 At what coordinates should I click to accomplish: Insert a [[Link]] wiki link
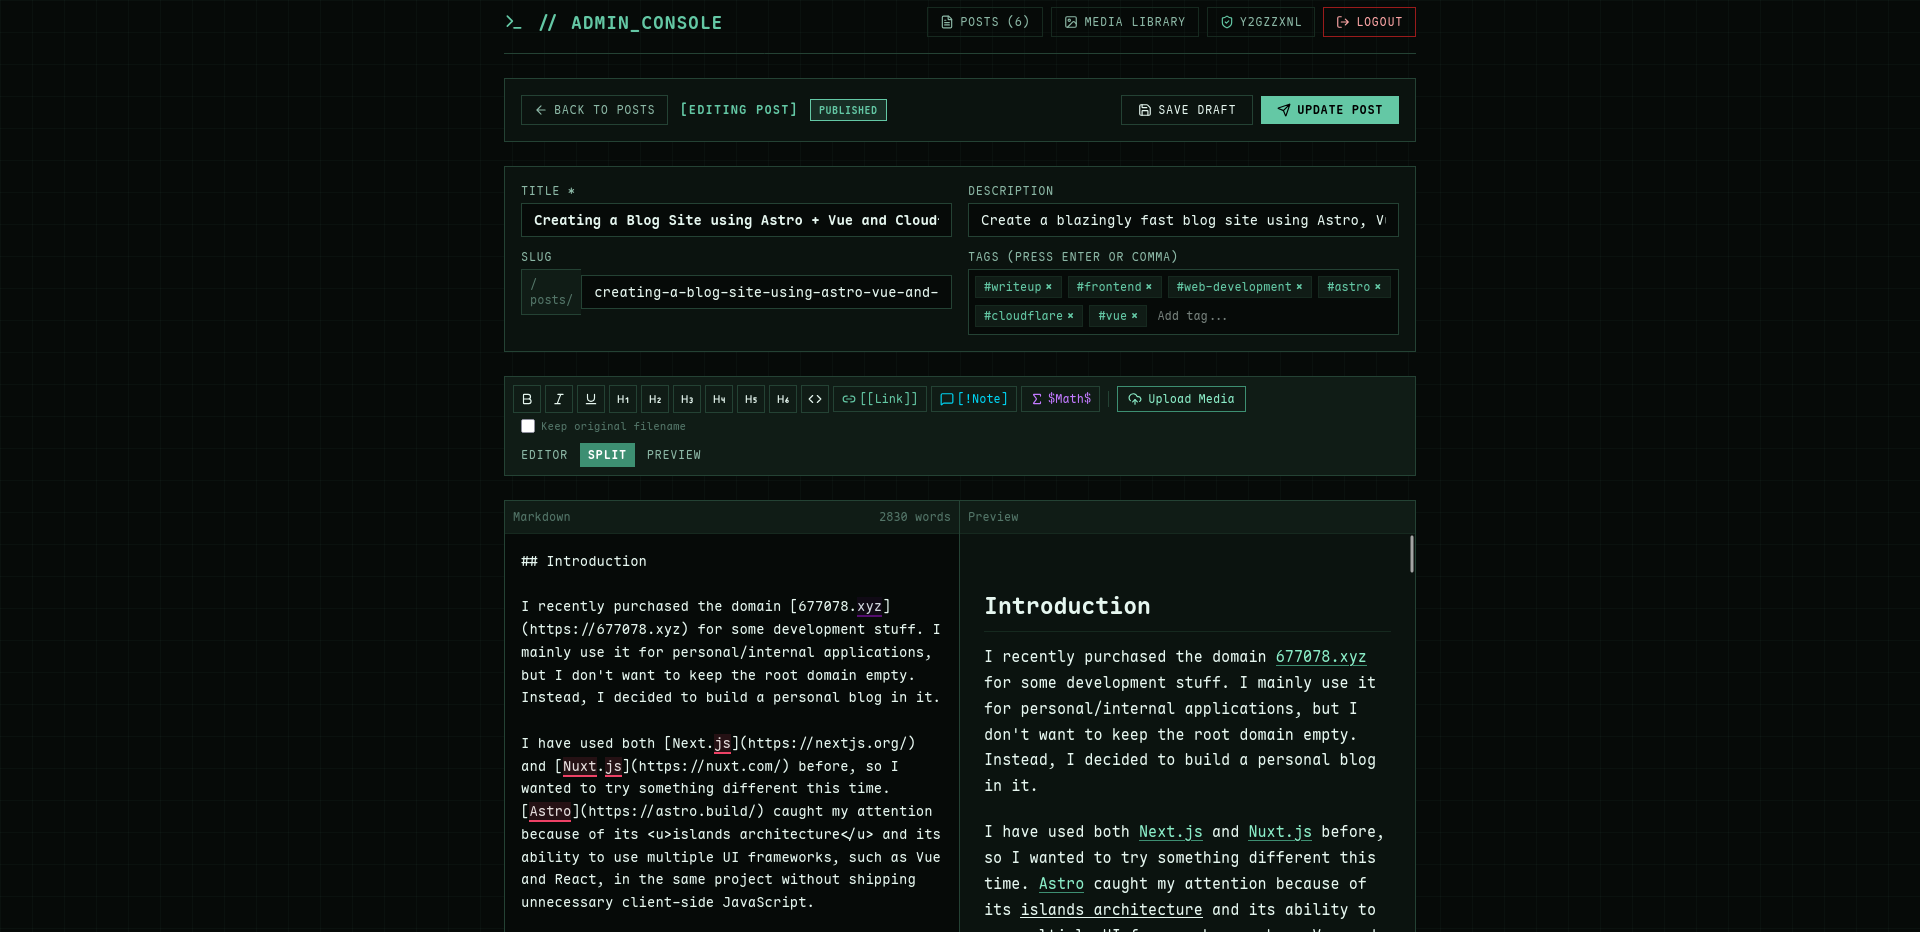pyautogui.click(x=880, y=399)
